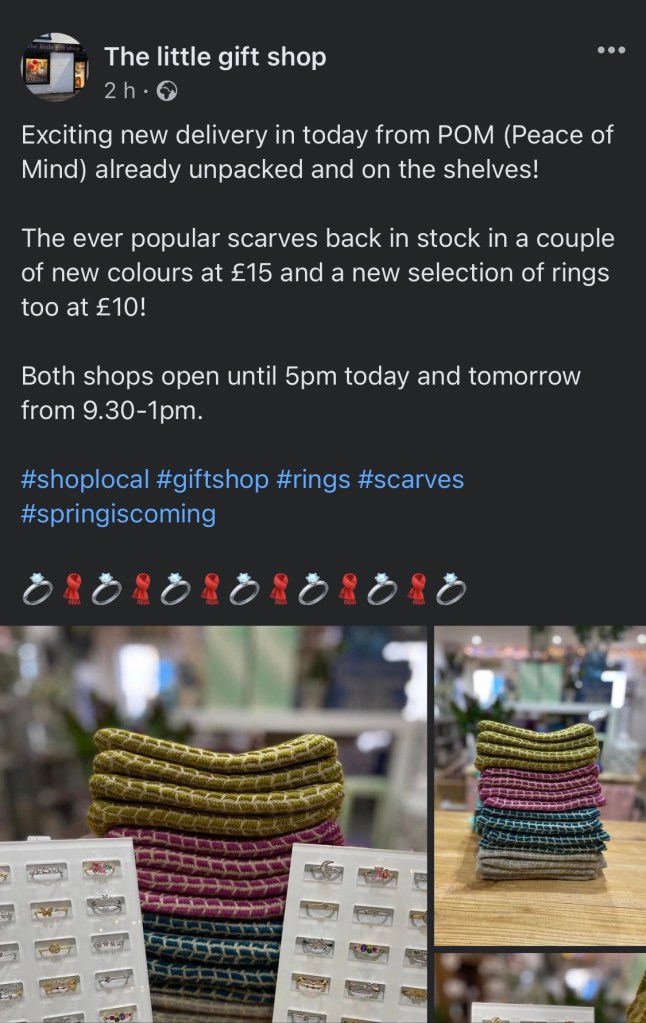Tap the ring tray at the photo's left

pyautogui.click(x=70, y=931)
